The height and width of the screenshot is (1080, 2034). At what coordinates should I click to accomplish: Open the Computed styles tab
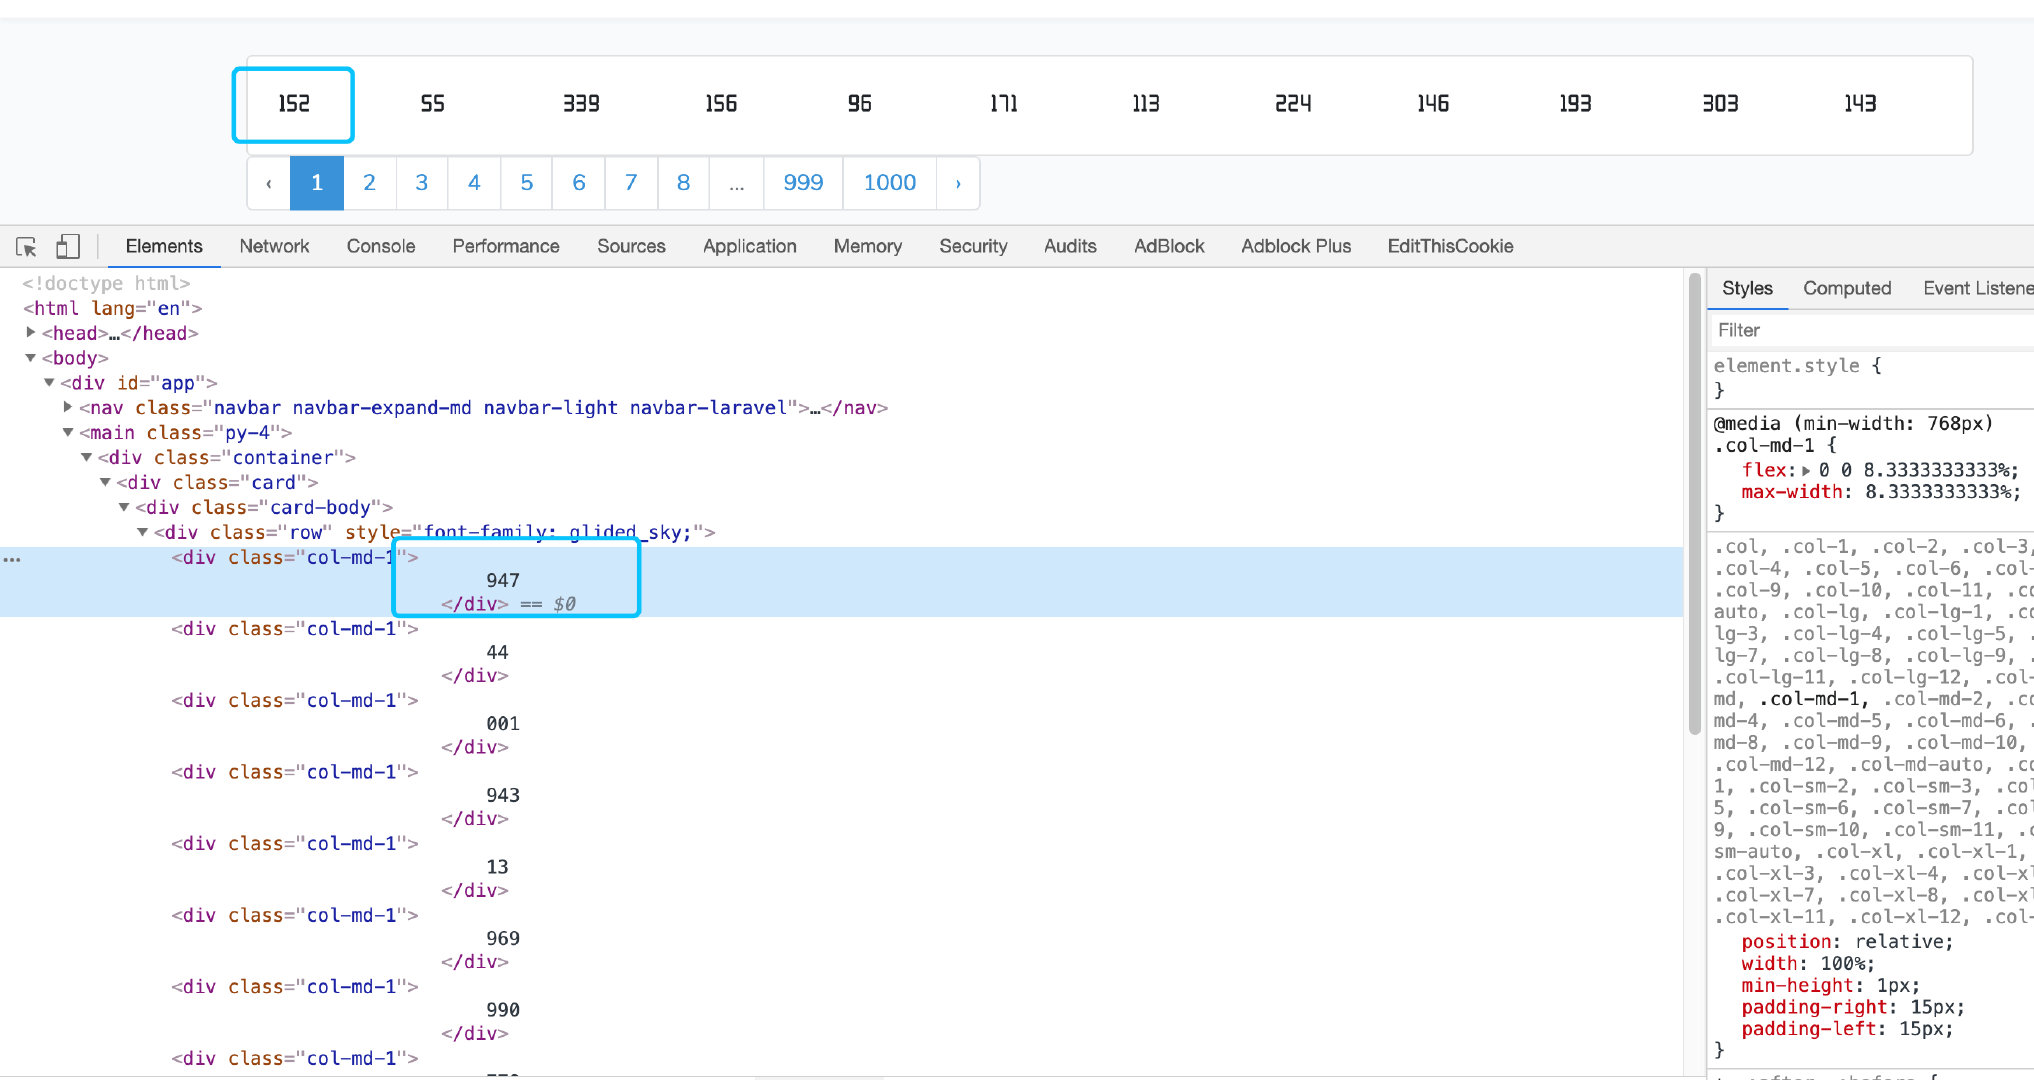[x=1846, y=288]
